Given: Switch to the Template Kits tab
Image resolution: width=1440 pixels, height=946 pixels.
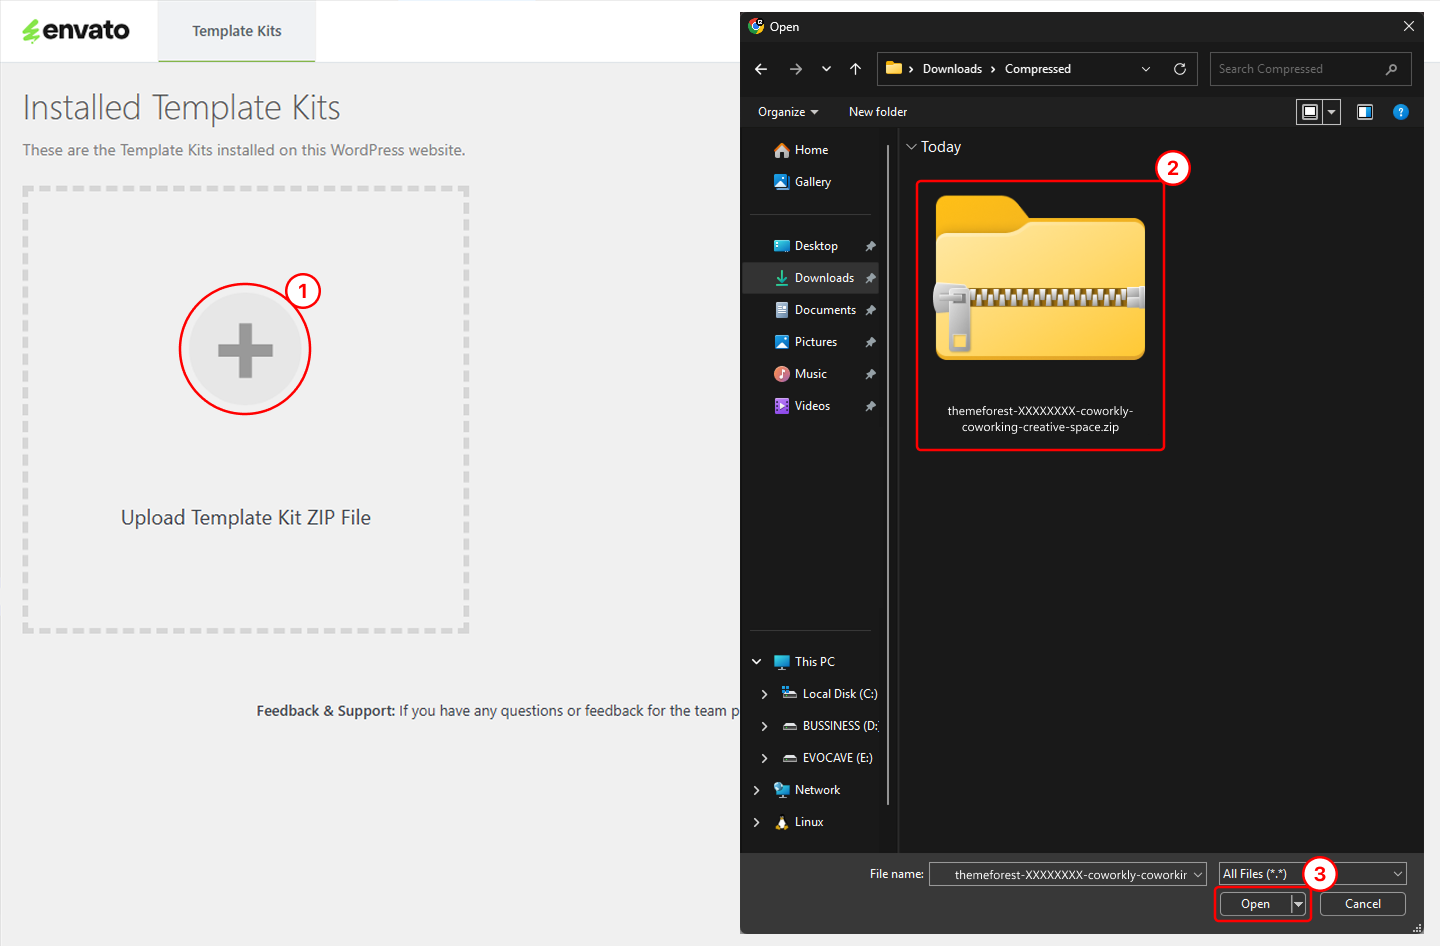Looking at the screenshot, I should pyautogui.click(x=237, y=31).
